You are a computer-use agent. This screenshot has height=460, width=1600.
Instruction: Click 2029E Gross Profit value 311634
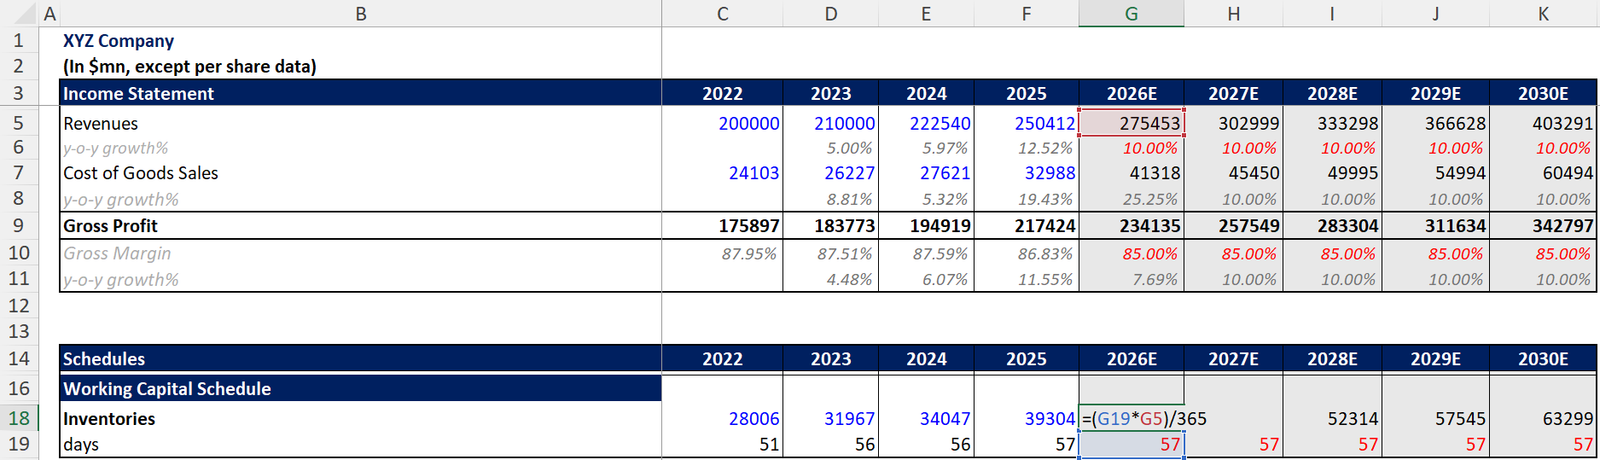pos(1435,226)
